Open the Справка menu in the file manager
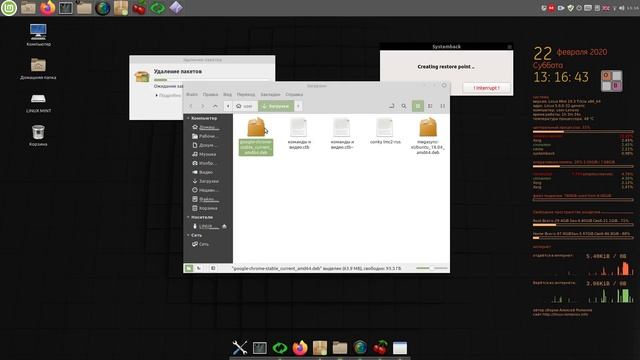 coord(294,94)
